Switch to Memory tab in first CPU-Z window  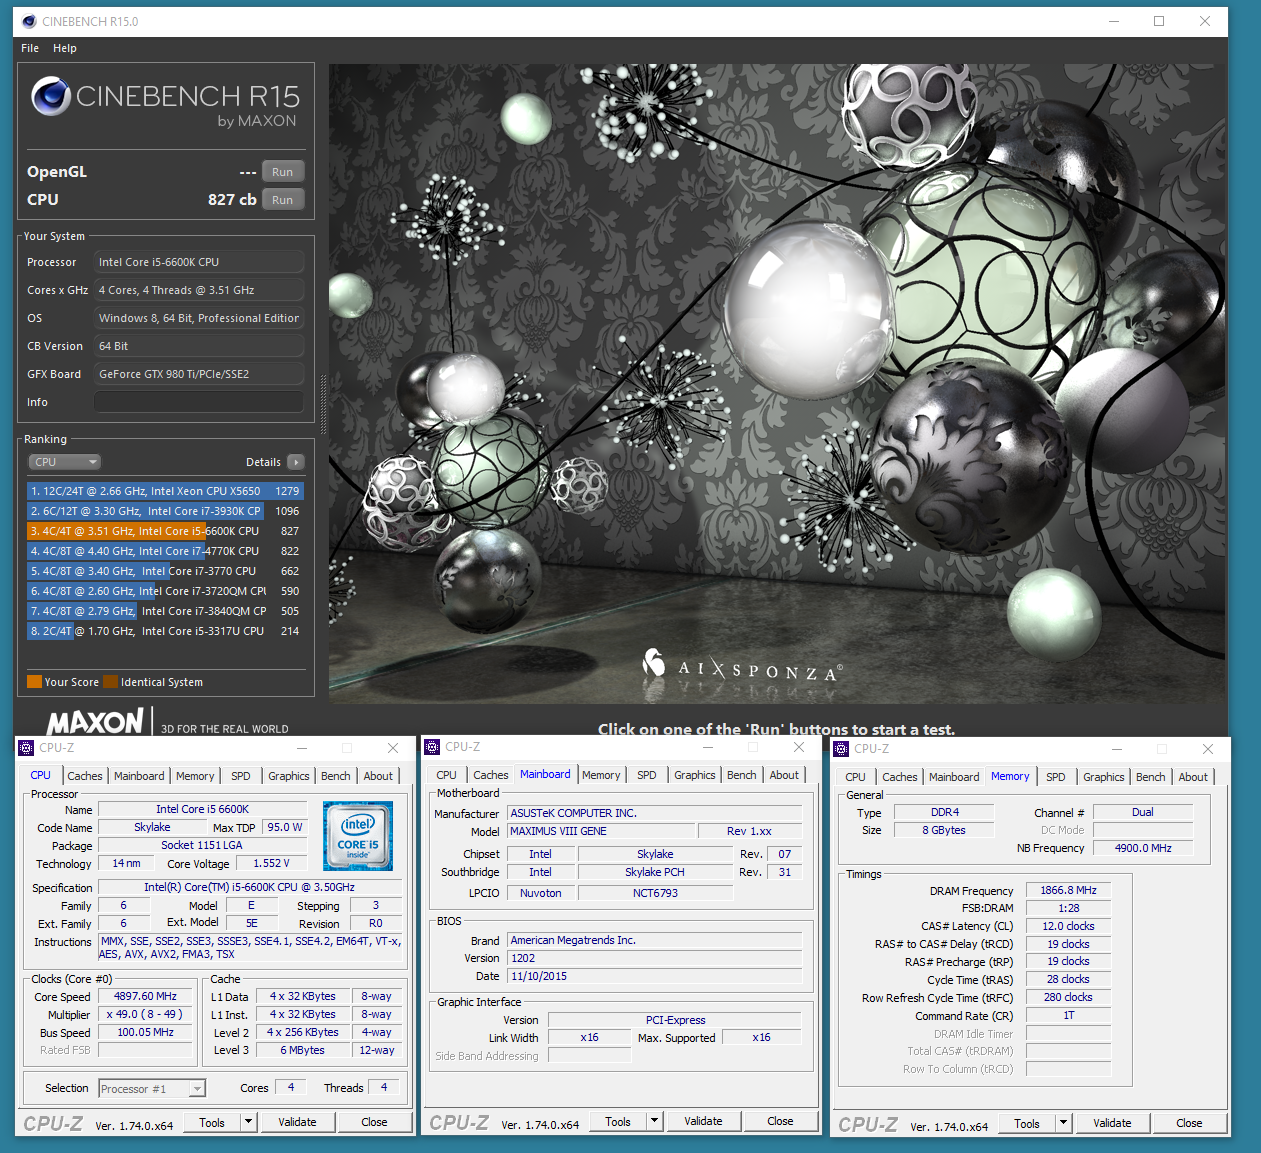[x=195, y=776]
